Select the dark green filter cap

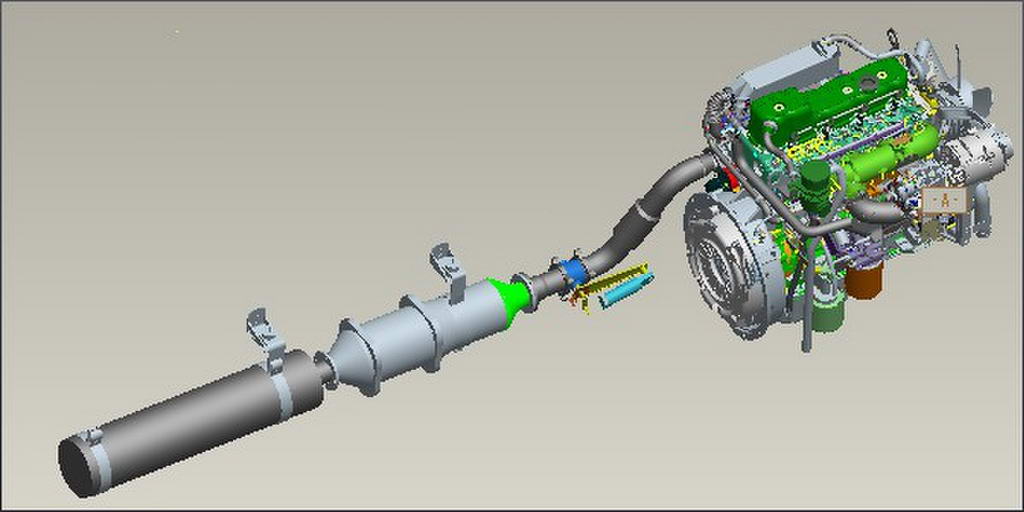click(x=816, y=182)
